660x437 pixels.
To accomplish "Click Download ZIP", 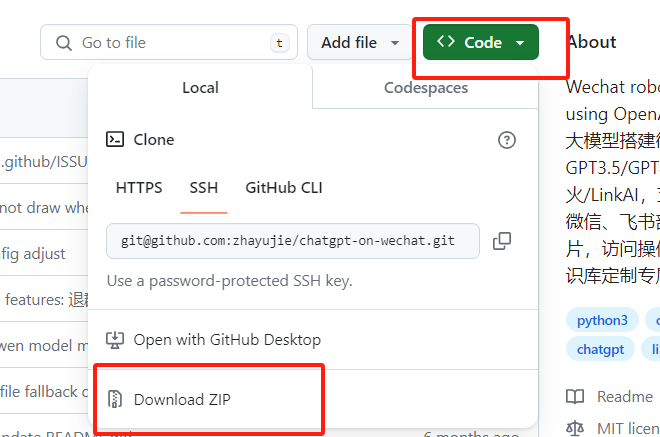I will (182, 400).
